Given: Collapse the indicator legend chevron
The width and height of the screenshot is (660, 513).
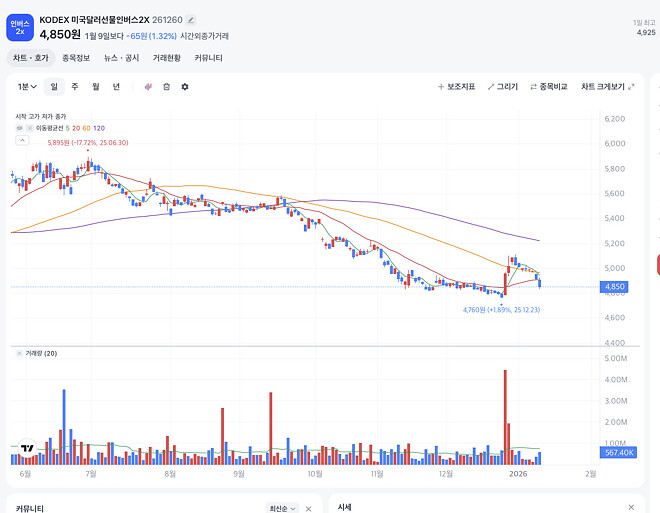Looking at the screenshot, I should click(x=22, y=140).
